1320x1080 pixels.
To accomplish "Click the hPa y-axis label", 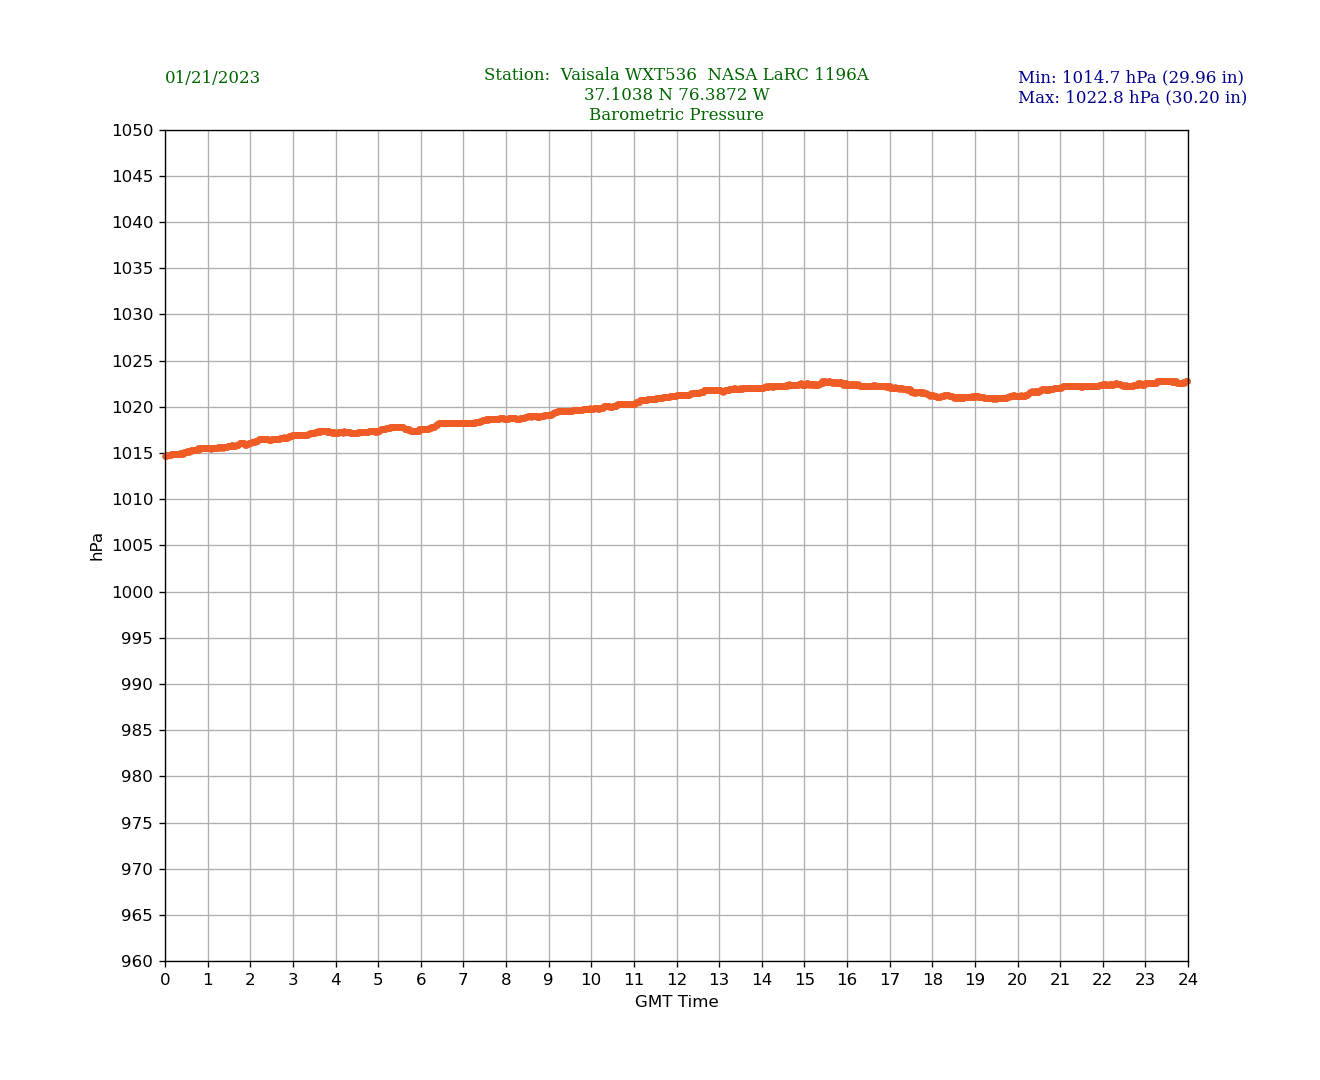I will [97, 546].
